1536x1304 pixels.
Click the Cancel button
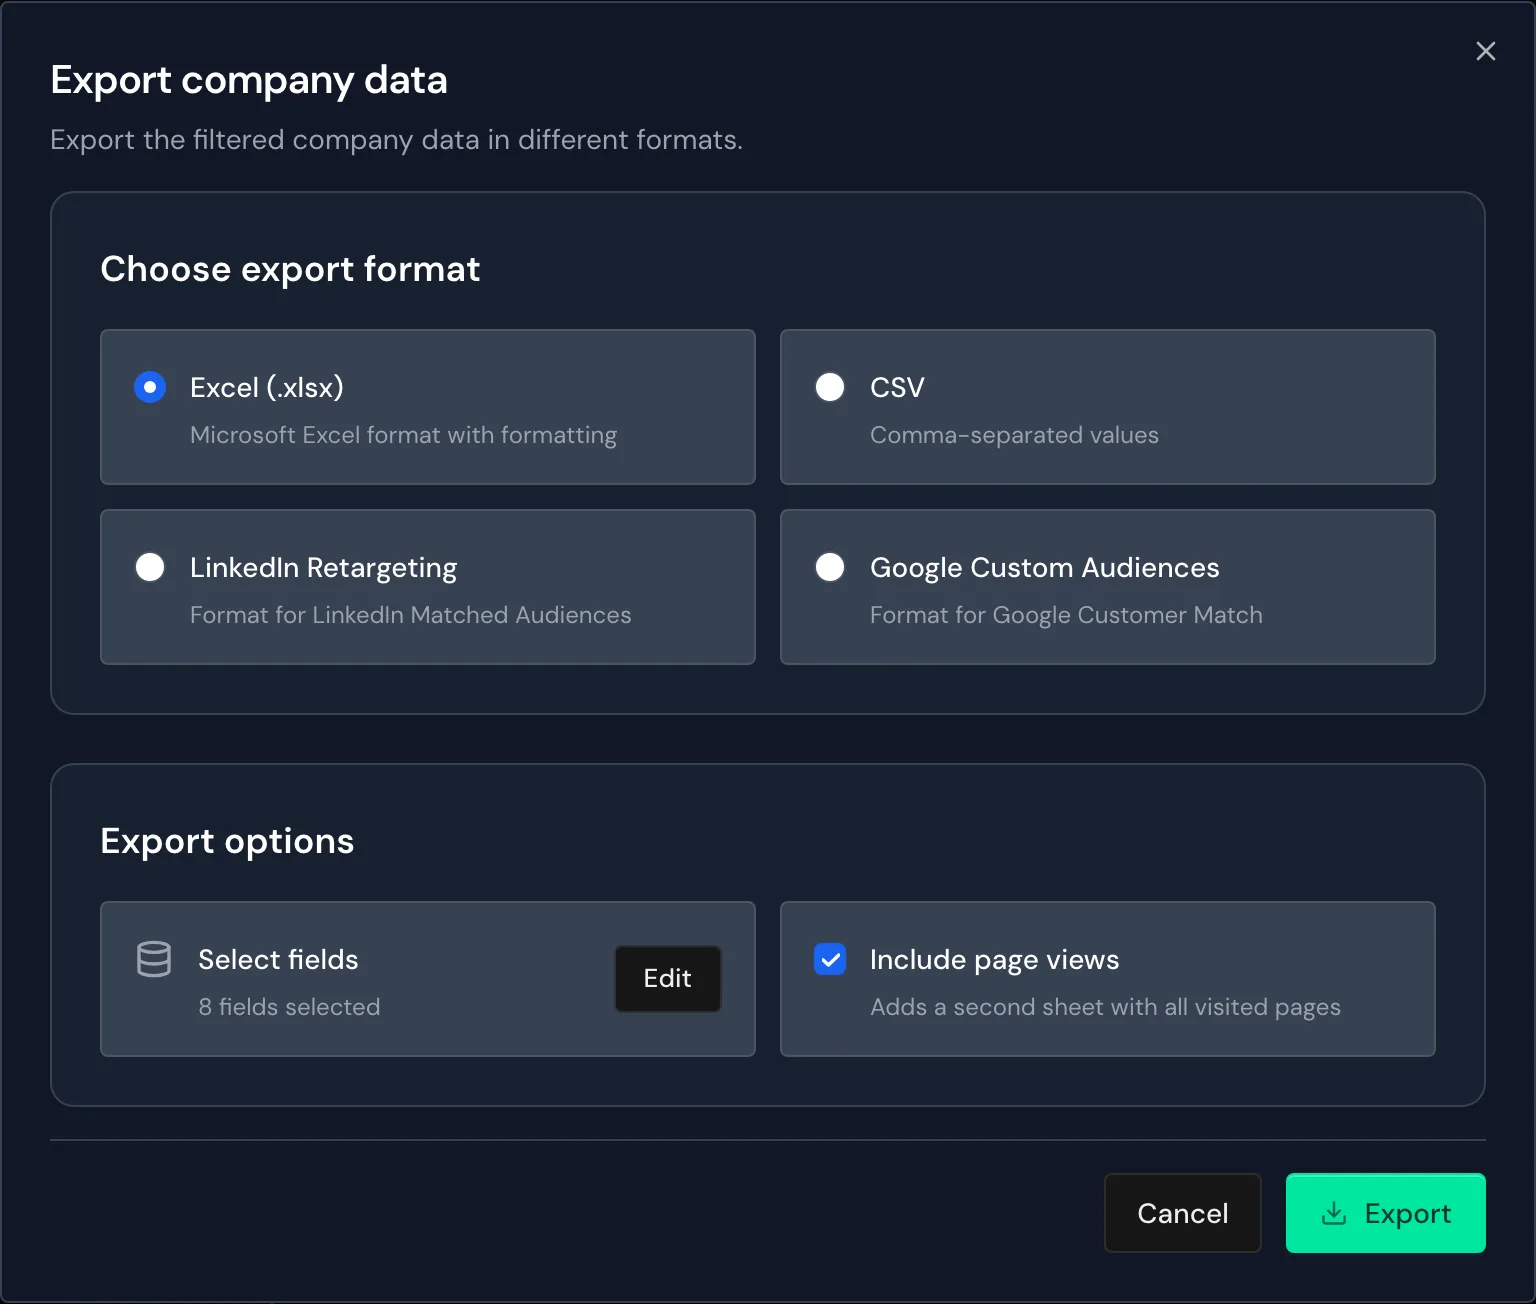[x=1182, y=1213]
